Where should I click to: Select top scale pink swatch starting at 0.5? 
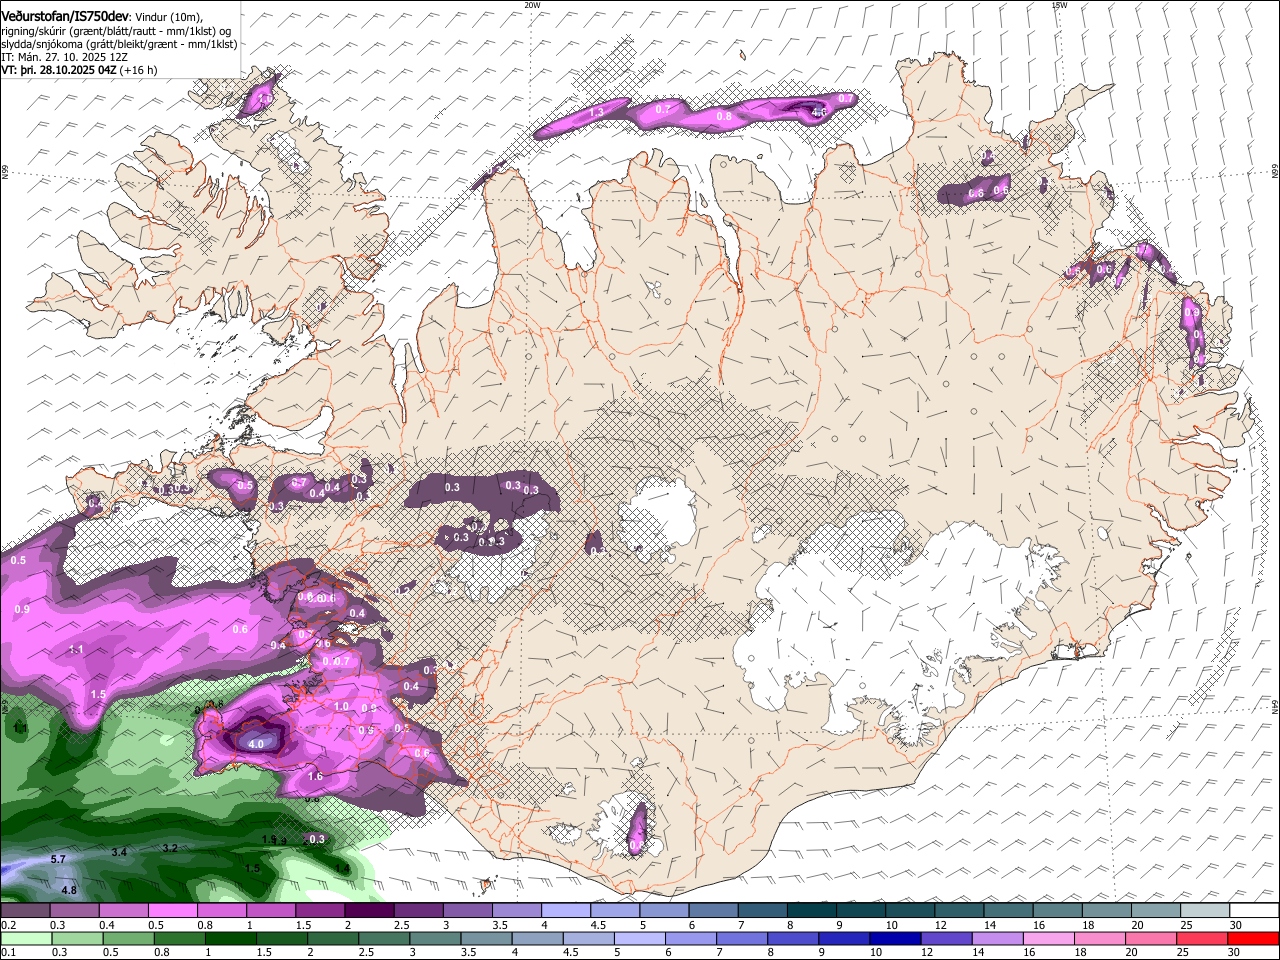(172, 910)
